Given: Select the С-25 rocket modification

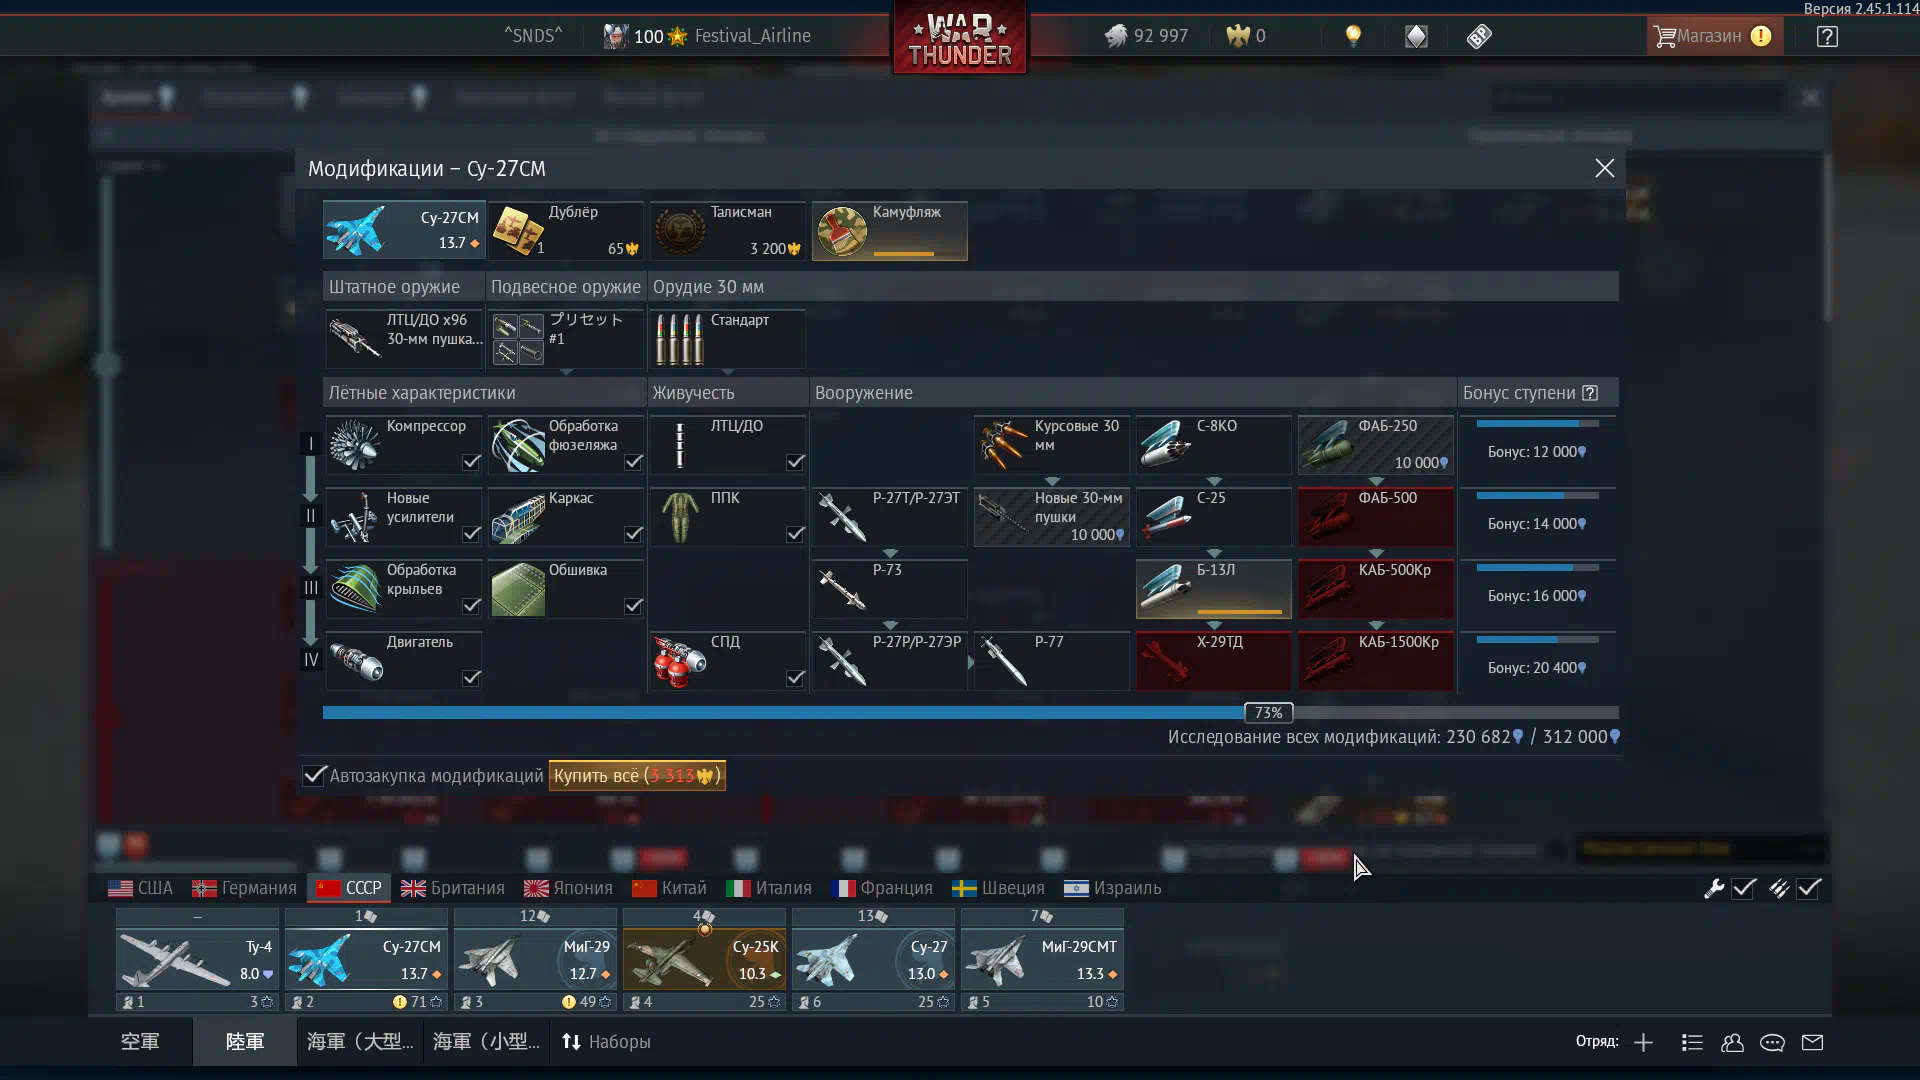Looking at the screenshot, I should click(1214, 516).
